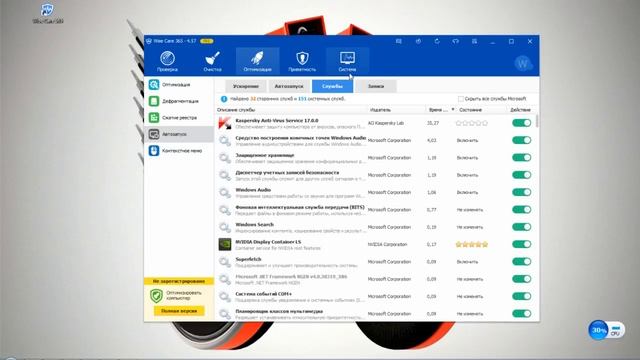Click the sort arrow beside Время column

coord(453,110)
